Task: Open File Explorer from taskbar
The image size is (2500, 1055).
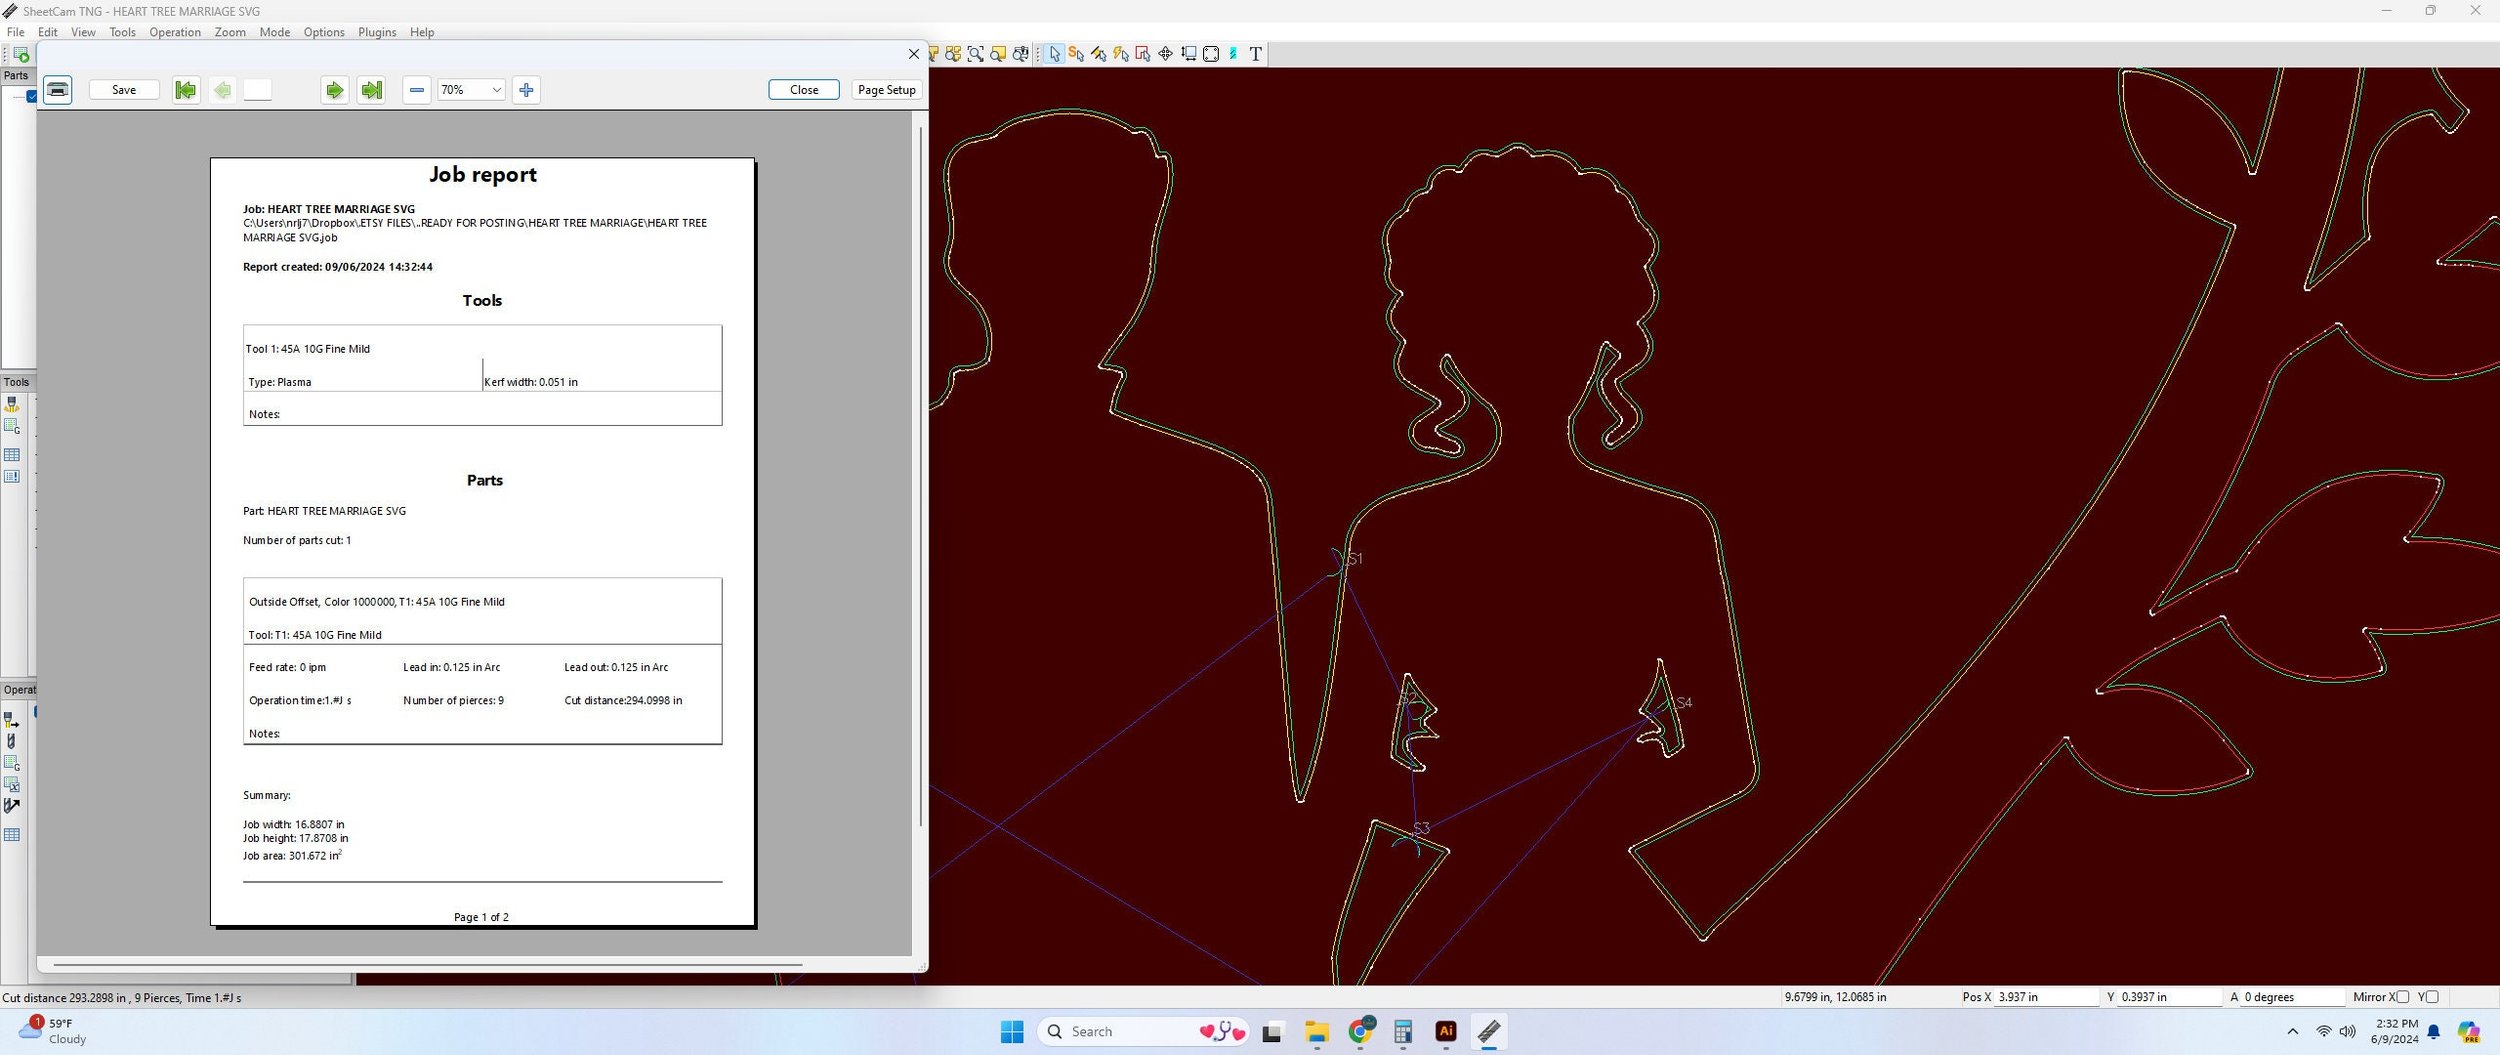Action: (1317, 1032)
